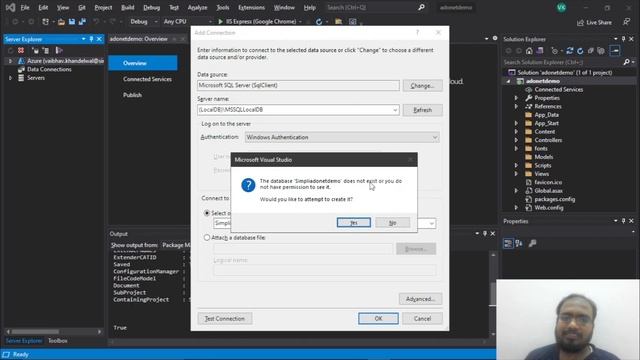This screenshot has height=360, width=640.
Task: Select Data Connections in Server Explorer
Action: click(49, 69)
